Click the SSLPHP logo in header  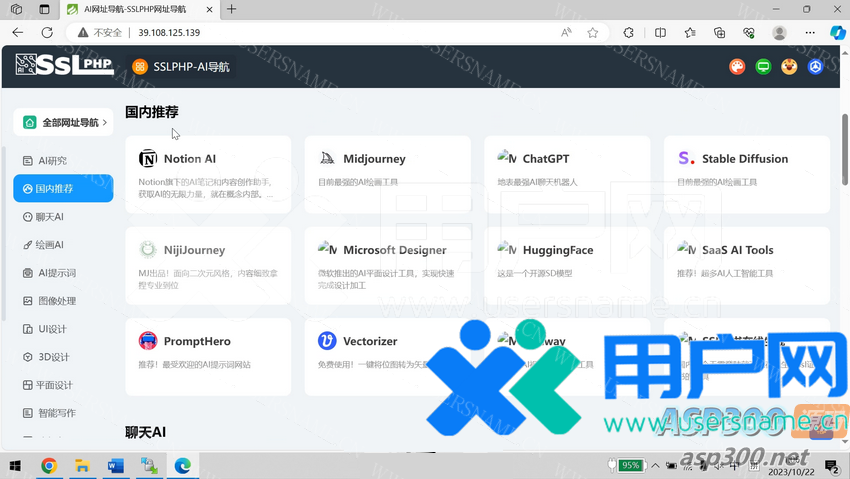[65, 65]
